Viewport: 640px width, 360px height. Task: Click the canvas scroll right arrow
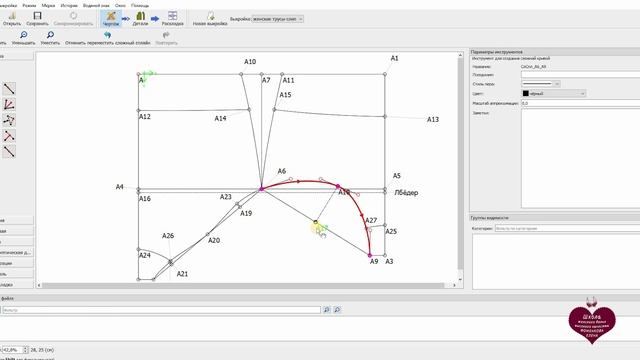point(454,285)
